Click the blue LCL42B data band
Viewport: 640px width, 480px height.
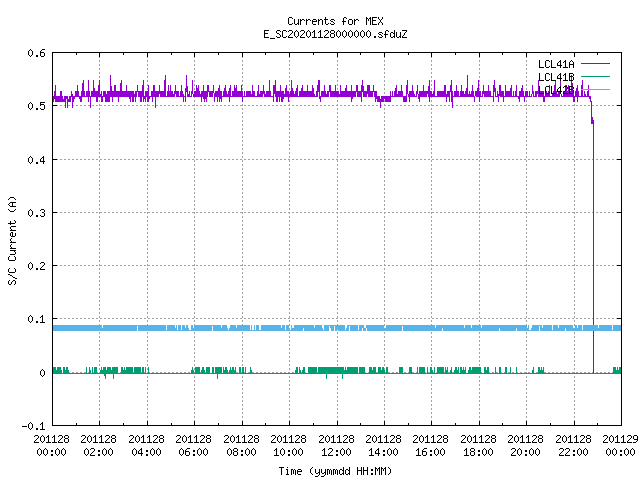pos(337,328)
